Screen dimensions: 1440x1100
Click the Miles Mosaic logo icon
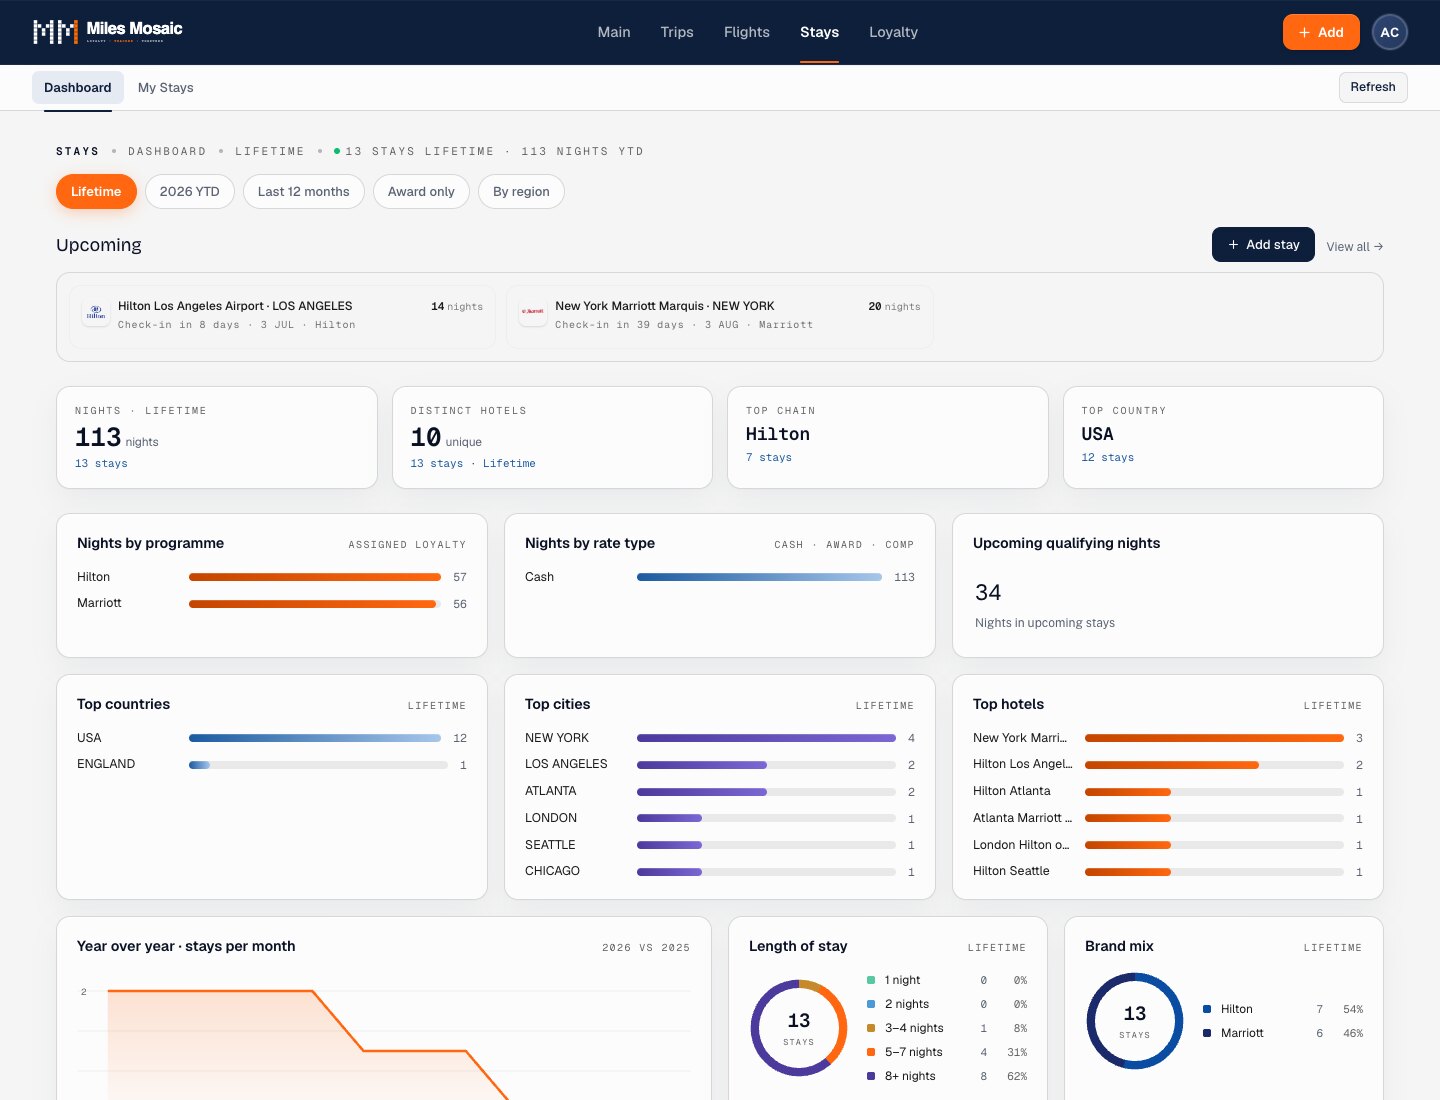(x=55, y=32)
